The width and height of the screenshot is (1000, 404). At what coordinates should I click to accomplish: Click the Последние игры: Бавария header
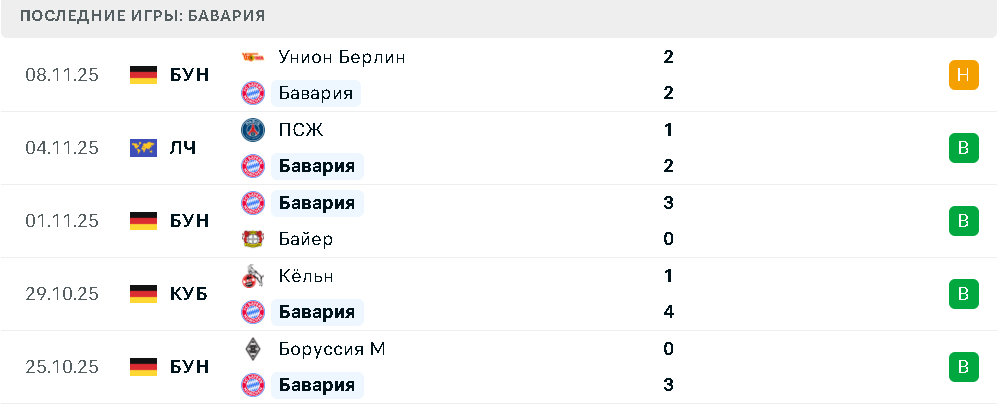[x=143, y=17]
